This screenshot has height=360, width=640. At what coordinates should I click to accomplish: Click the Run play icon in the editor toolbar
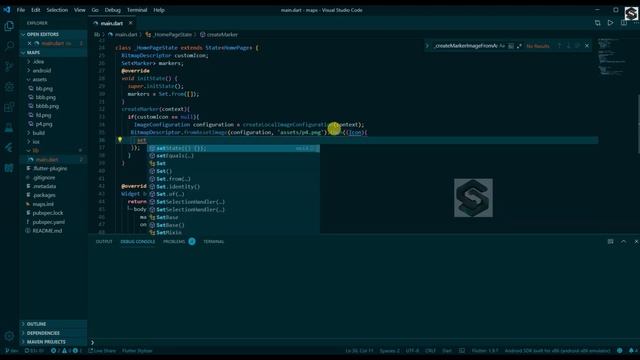click(x=610, y=23)
